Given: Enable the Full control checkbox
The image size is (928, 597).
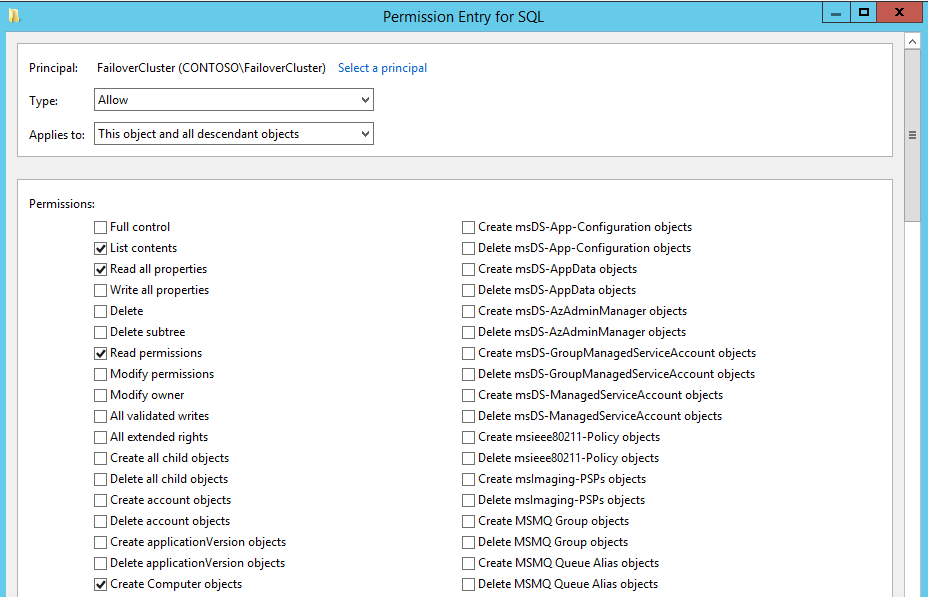Looking at the screenshot, I should 101,227.
